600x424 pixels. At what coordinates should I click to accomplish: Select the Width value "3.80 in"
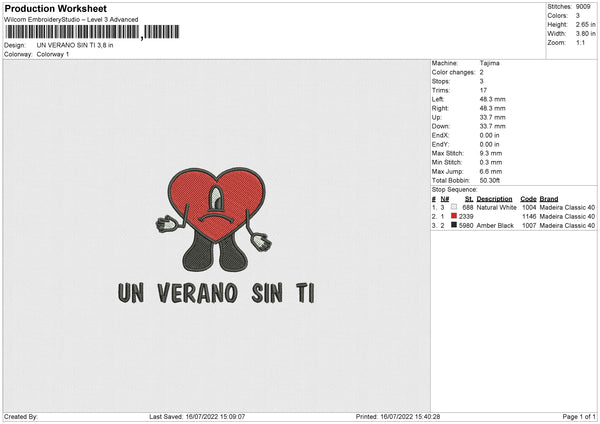(586, 34)
